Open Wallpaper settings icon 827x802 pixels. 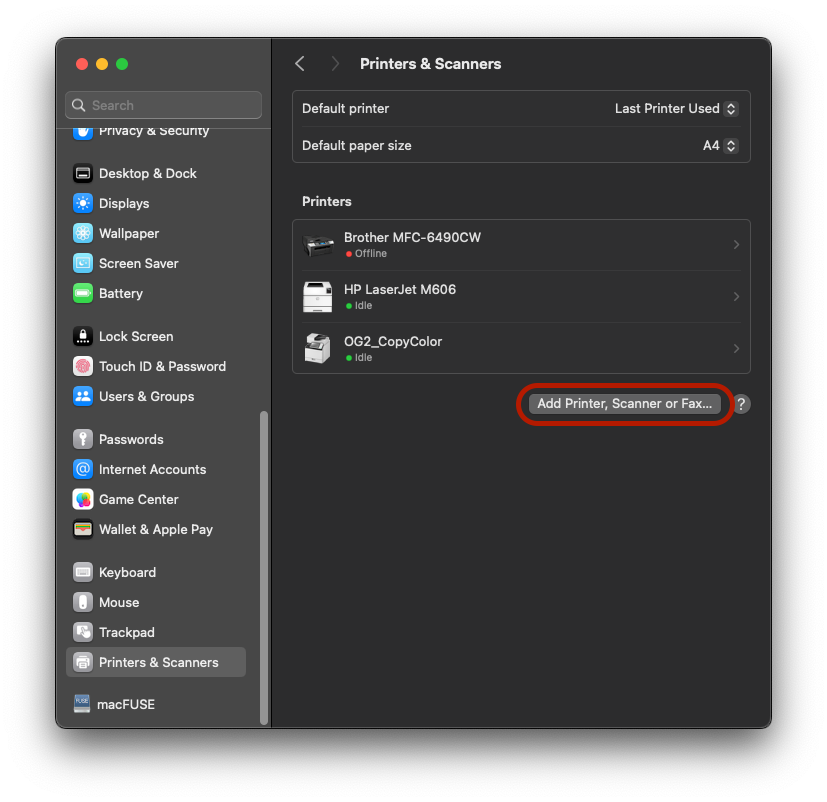point(83,233)
